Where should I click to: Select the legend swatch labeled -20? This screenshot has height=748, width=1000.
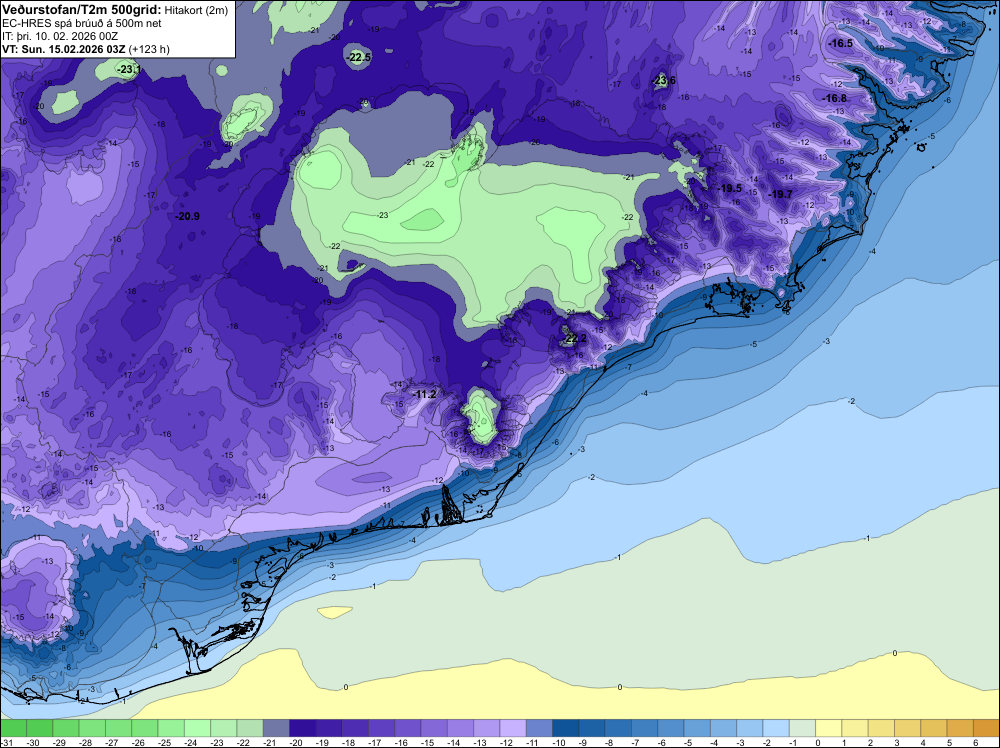(x=302, y=728)
